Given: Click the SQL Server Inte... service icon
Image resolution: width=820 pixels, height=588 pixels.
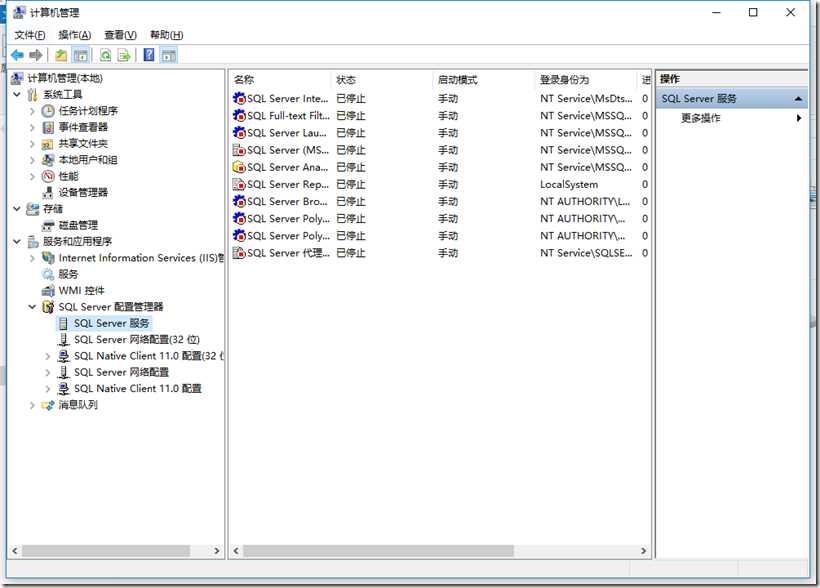Looking at the screenshot, I should coord(239,98).
